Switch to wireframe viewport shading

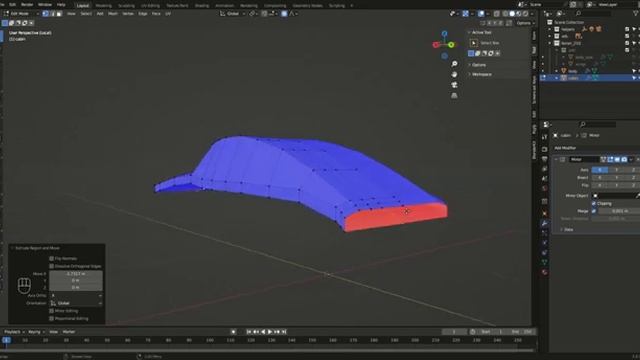[x=505, y=13]
